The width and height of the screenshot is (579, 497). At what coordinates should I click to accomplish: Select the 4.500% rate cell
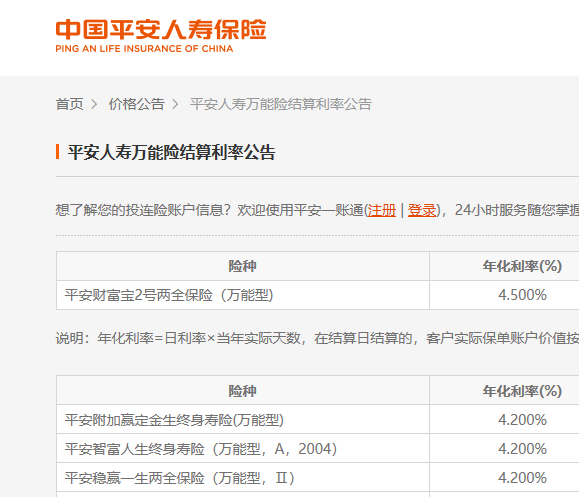click(x=522, y=295)
